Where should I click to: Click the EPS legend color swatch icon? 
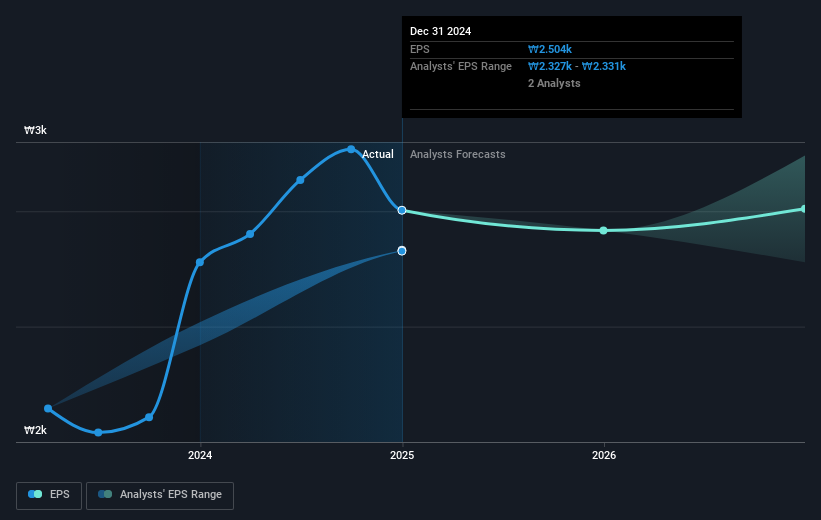pyautogui.click(x=35, y=494)
